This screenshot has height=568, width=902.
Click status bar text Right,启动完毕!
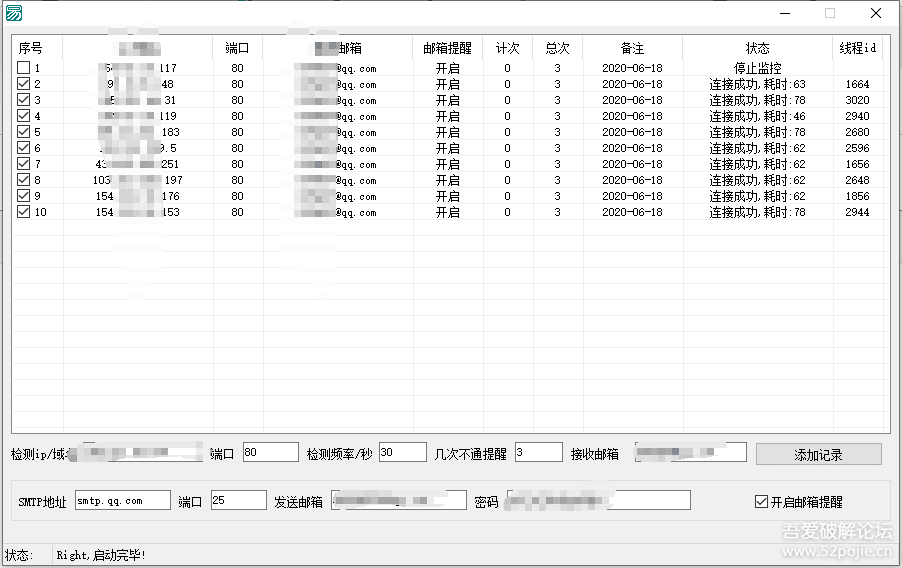click(101, 555)
